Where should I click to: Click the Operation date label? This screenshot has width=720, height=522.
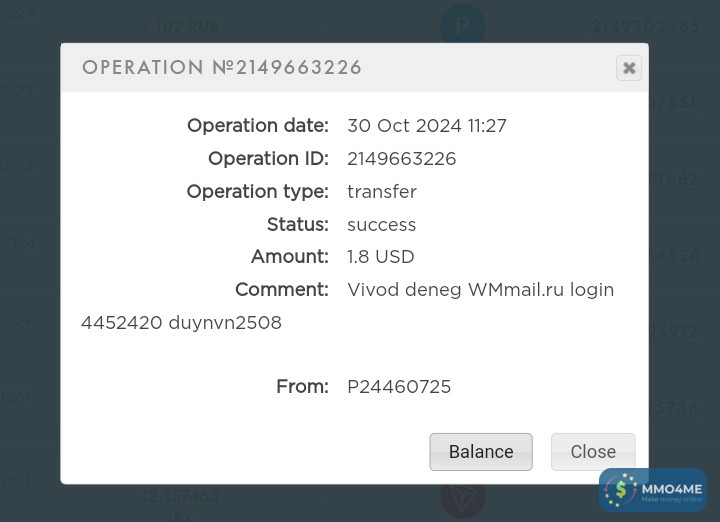[x=257, y=126]
